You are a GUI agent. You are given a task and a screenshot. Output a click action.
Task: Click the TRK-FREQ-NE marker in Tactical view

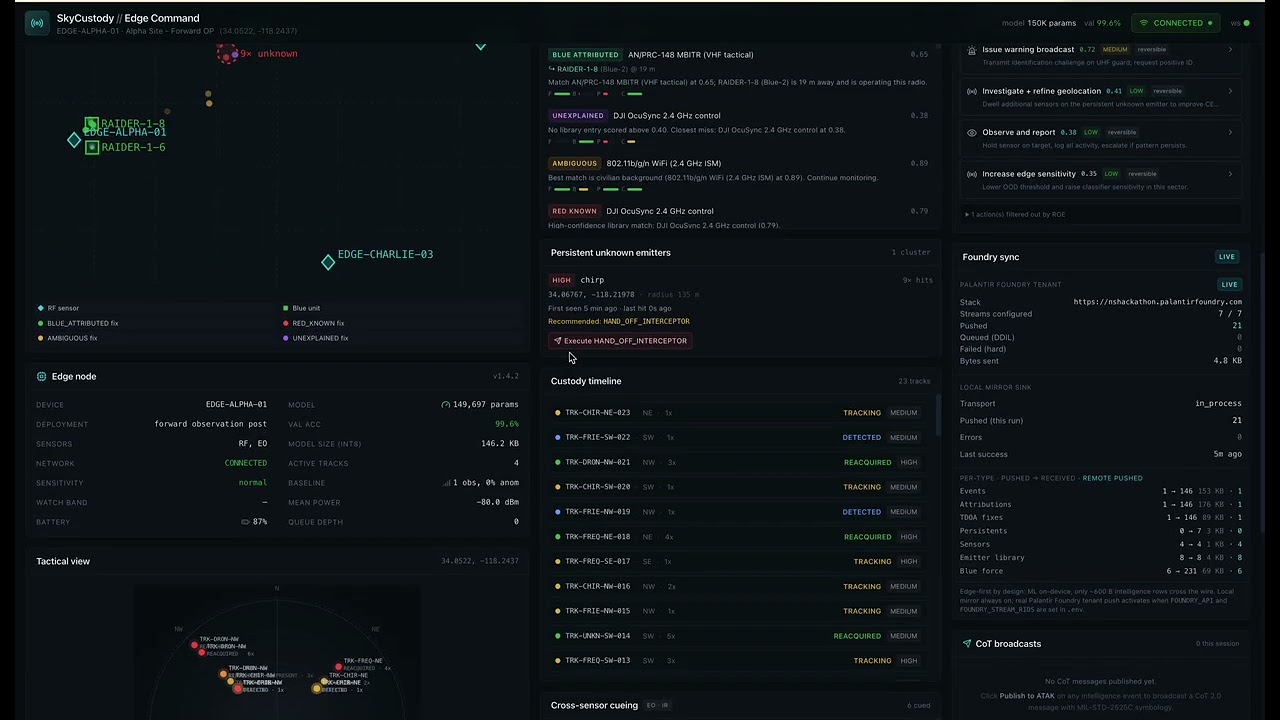point(339,667)
